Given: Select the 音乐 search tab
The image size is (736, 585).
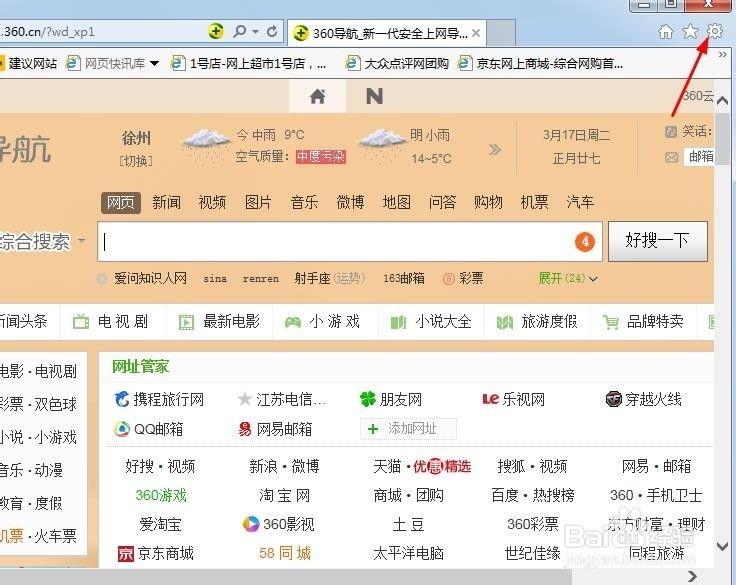Looking at the screenshot, I should pos(304,202).
